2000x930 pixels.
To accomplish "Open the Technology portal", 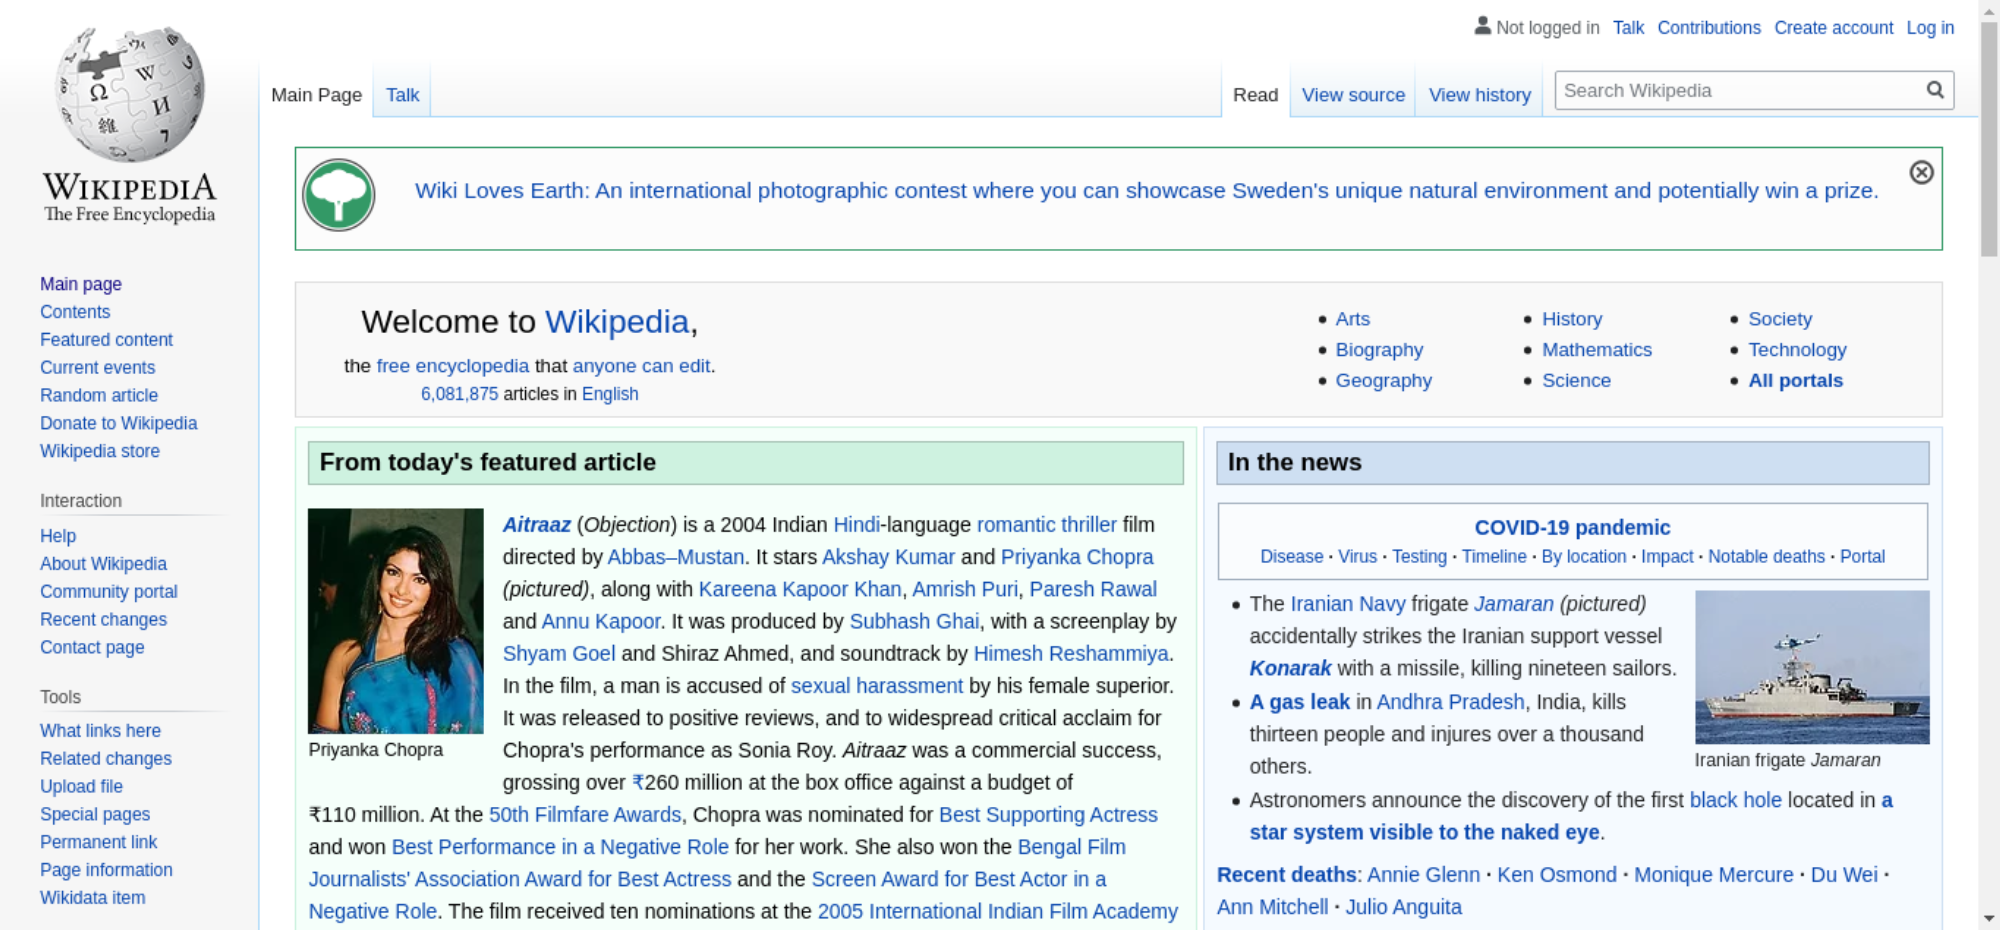I will 1797,350.
